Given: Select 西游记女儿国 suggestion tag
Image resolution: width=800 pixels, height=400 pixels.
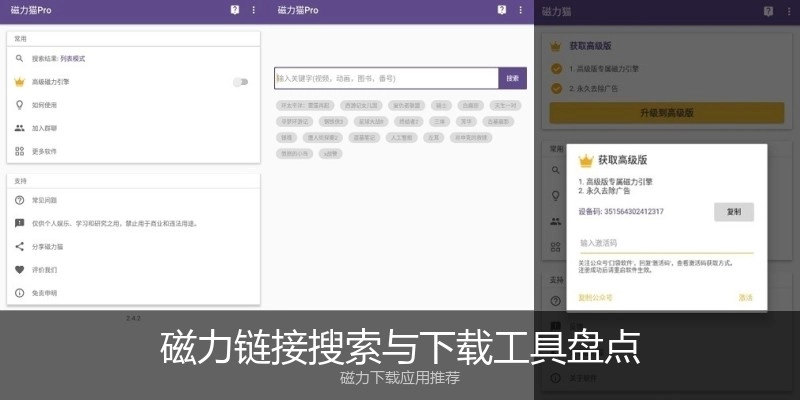Looking at the screenshot, I should [x=361, y=106].
